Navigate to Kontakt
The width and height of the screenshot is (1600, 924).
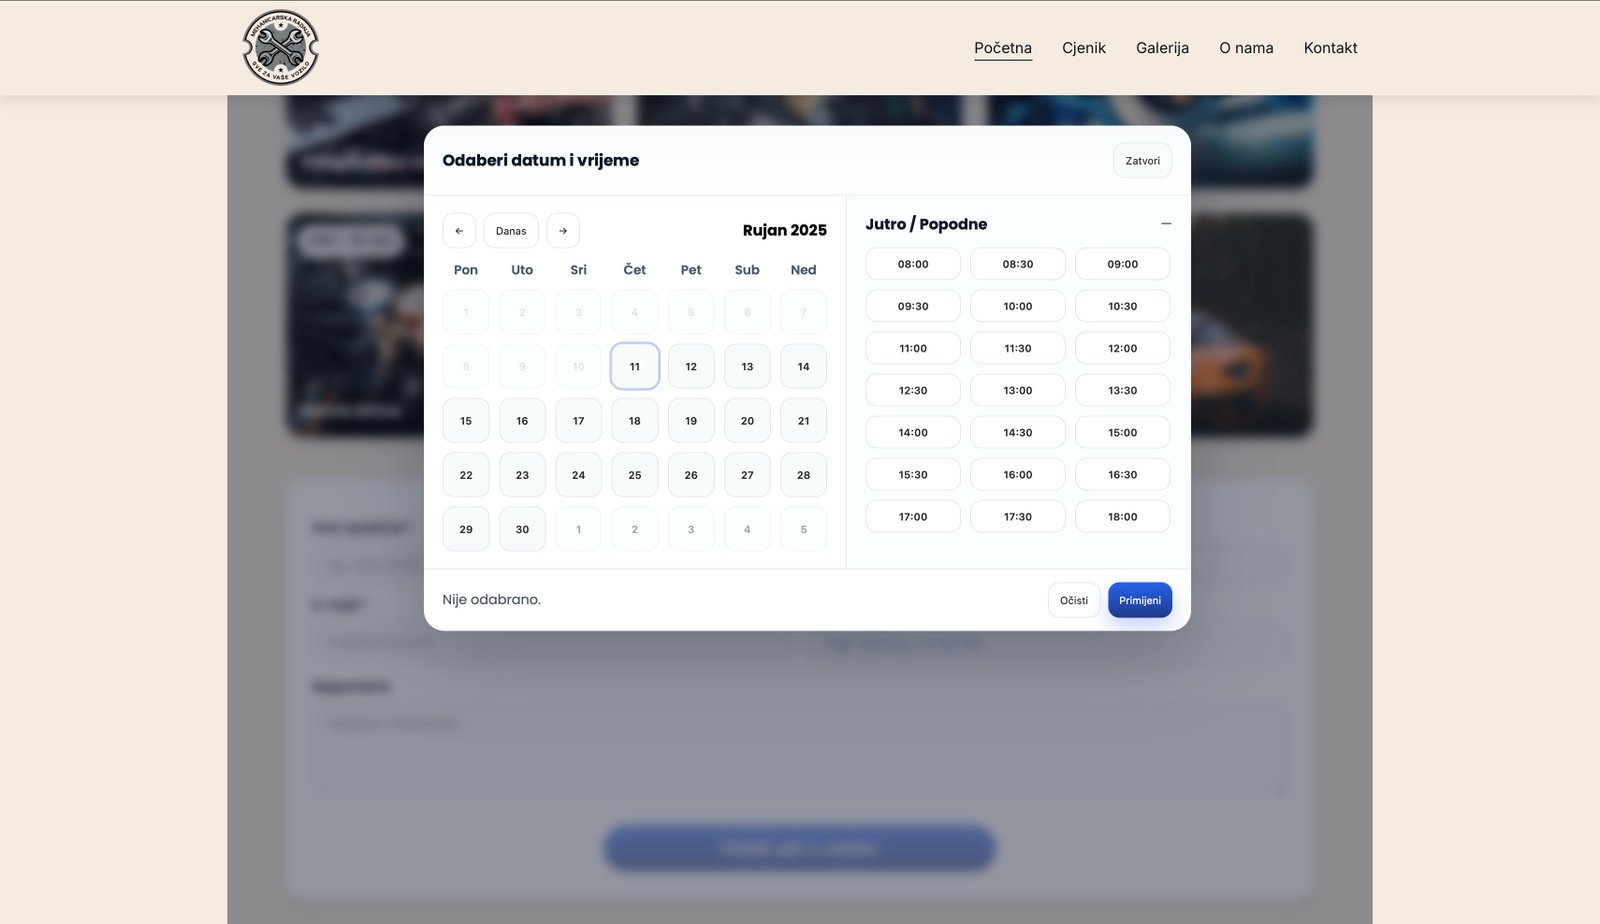[x=1330, y=47]
